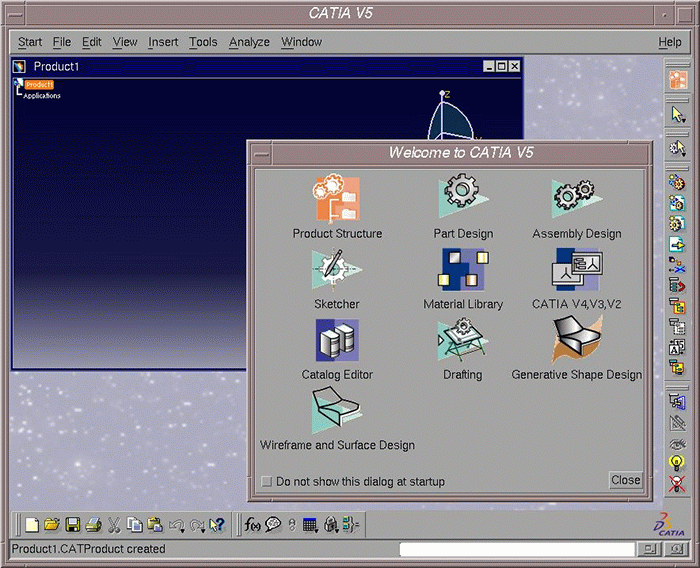Image resolution: width=700 pixels, height=568 pixels.
Task: Click the Open folder icon
Action: 52,525
